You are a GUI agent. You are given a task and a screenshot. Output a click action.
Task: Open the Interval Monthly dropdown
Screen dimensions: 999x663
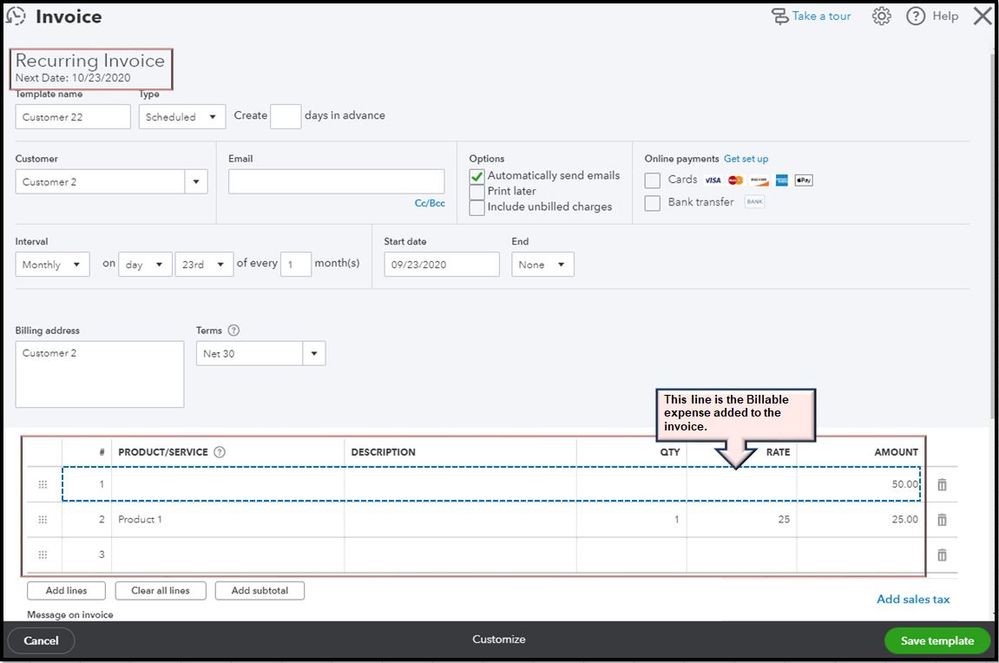(52, 264)
